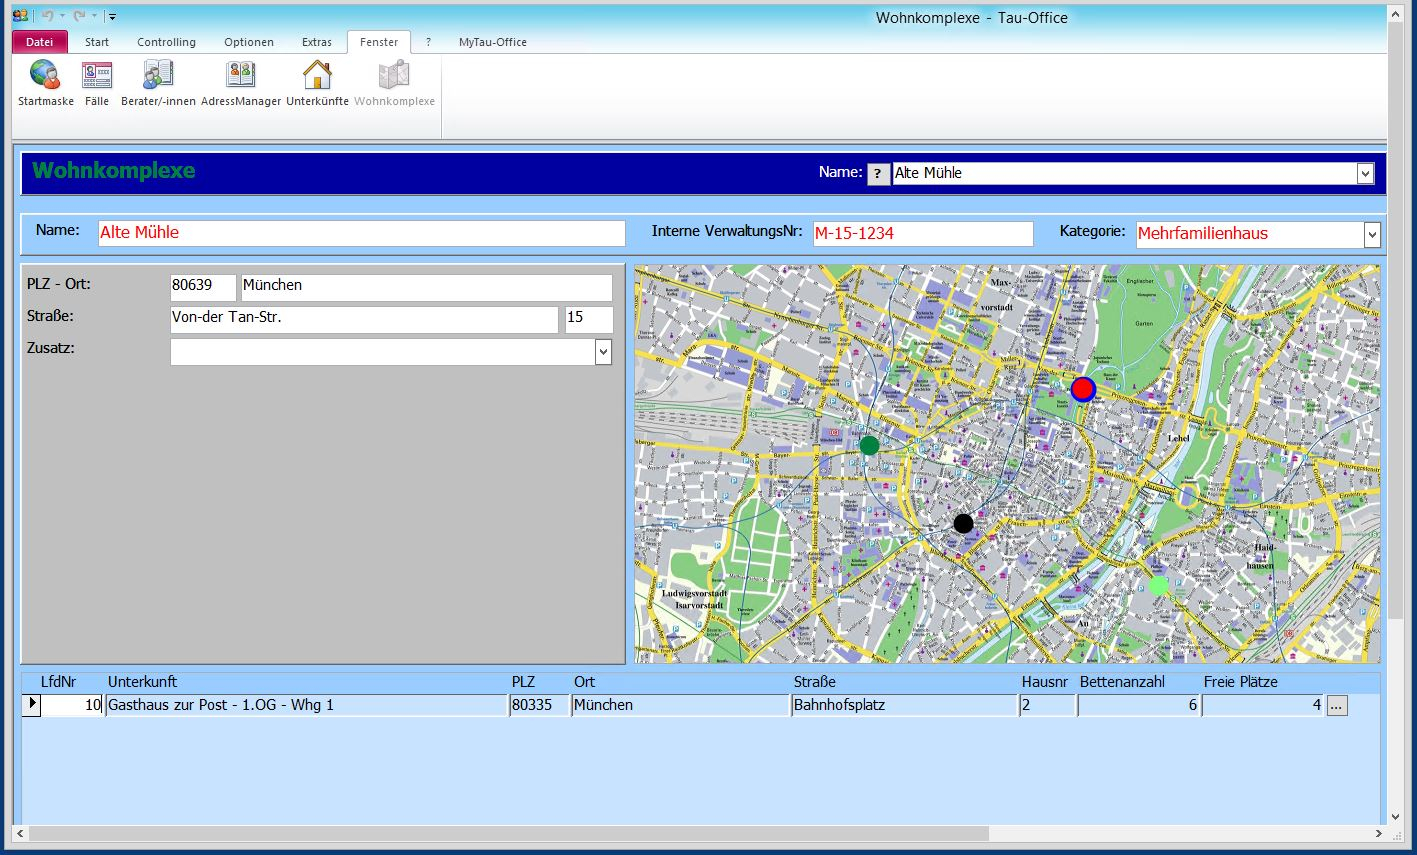This screenshot has height=855, width=1417.
Task: Select the dark green map marker
Action: pyautogui.click(x=870, y=445)
